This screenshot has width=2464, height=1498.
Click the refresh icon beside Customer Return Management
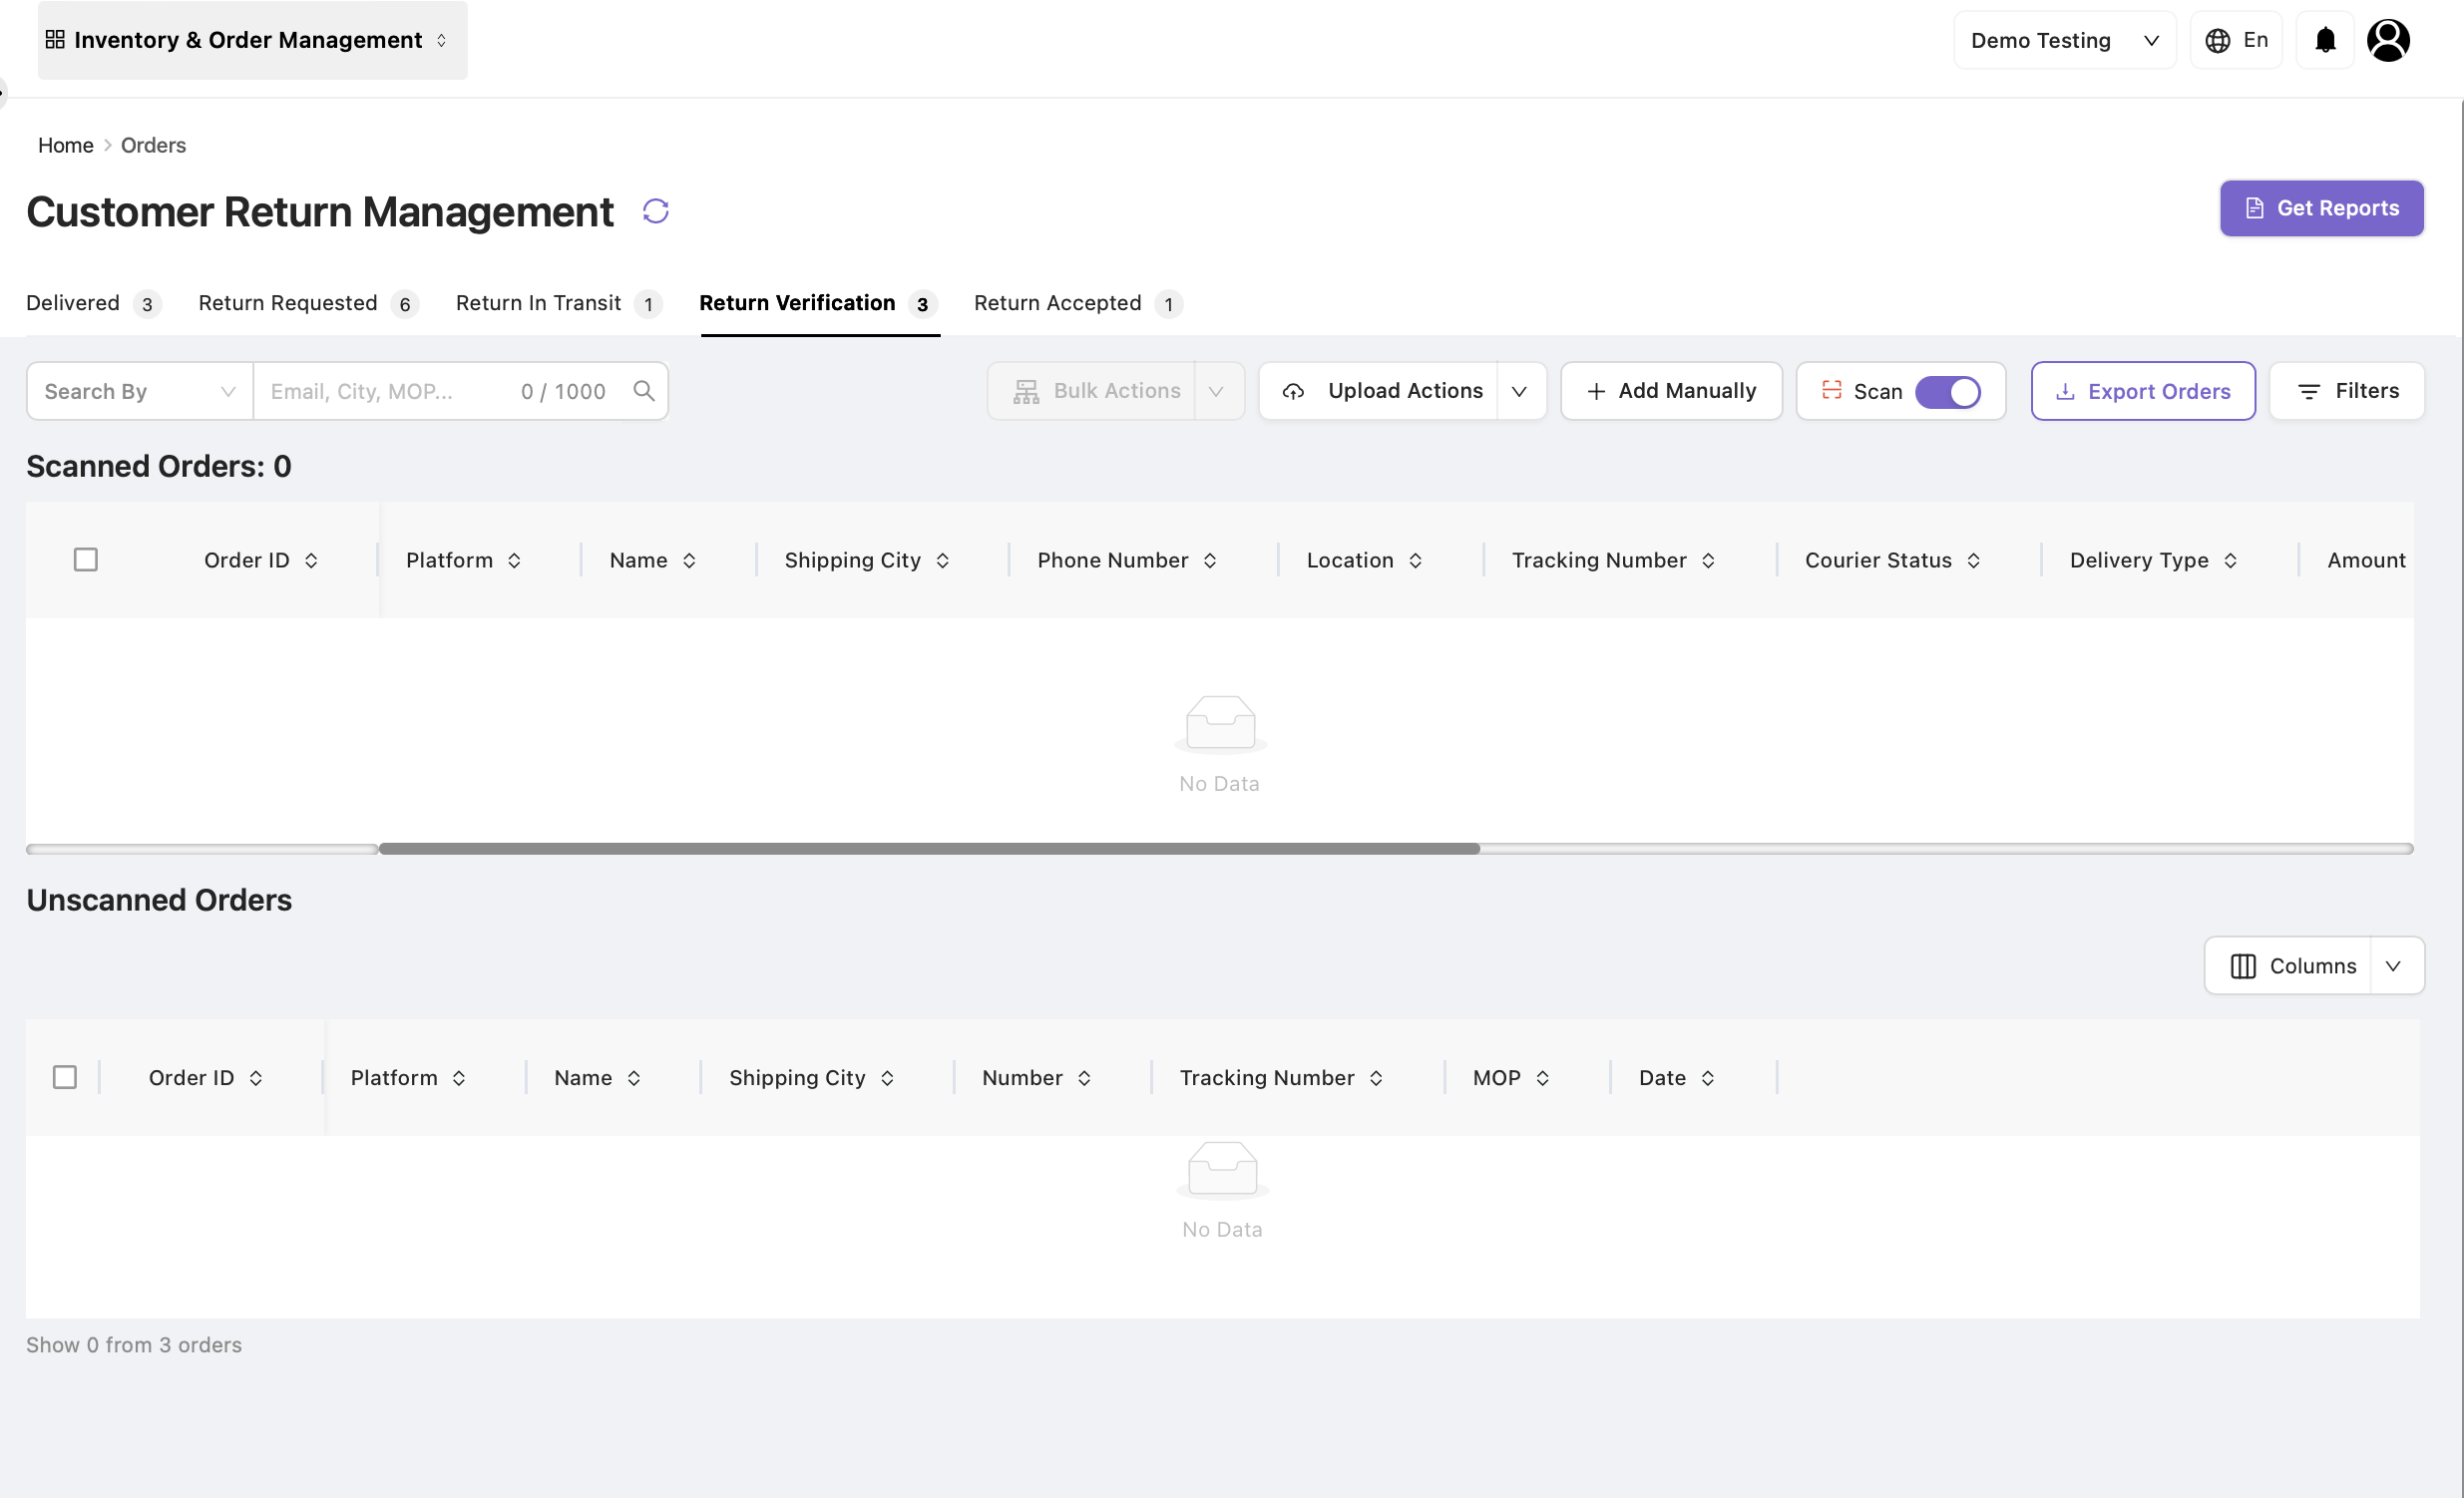click(x=655, y=211)
